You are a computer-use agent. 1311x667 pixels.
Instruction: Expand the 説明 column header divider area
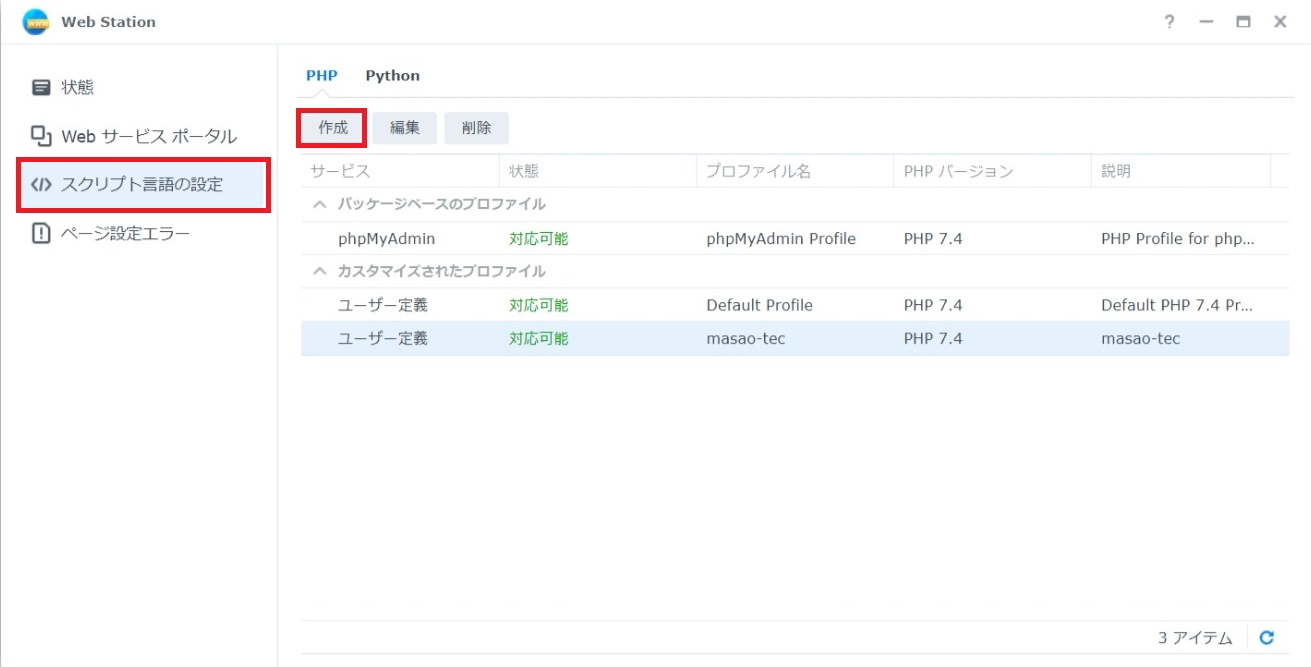tap(1270, 171)
